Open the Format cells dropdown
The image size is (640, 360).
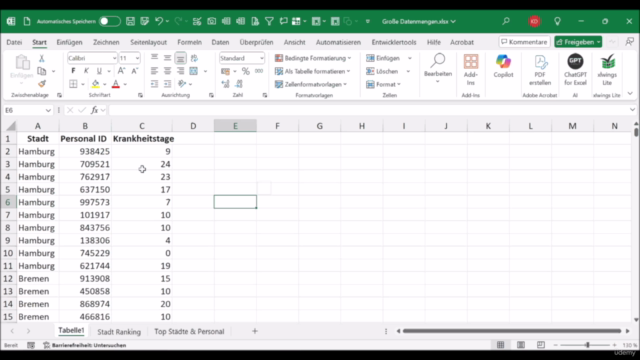tap(384, 84)
